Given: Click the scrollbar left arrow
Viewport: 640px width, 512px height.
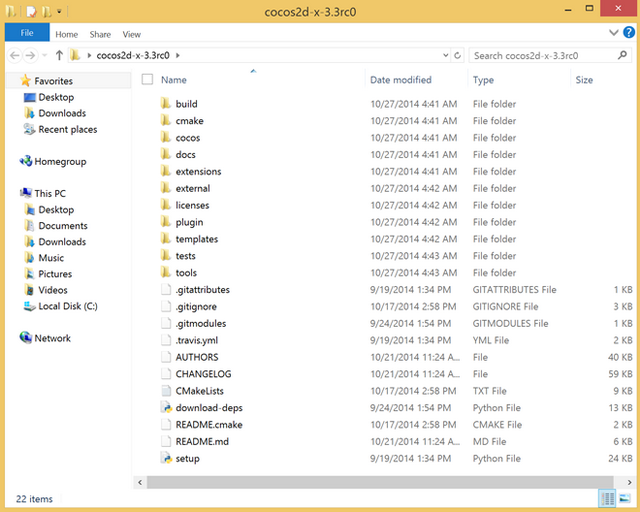Looking at the screenshot, I should tap(140, 482).
